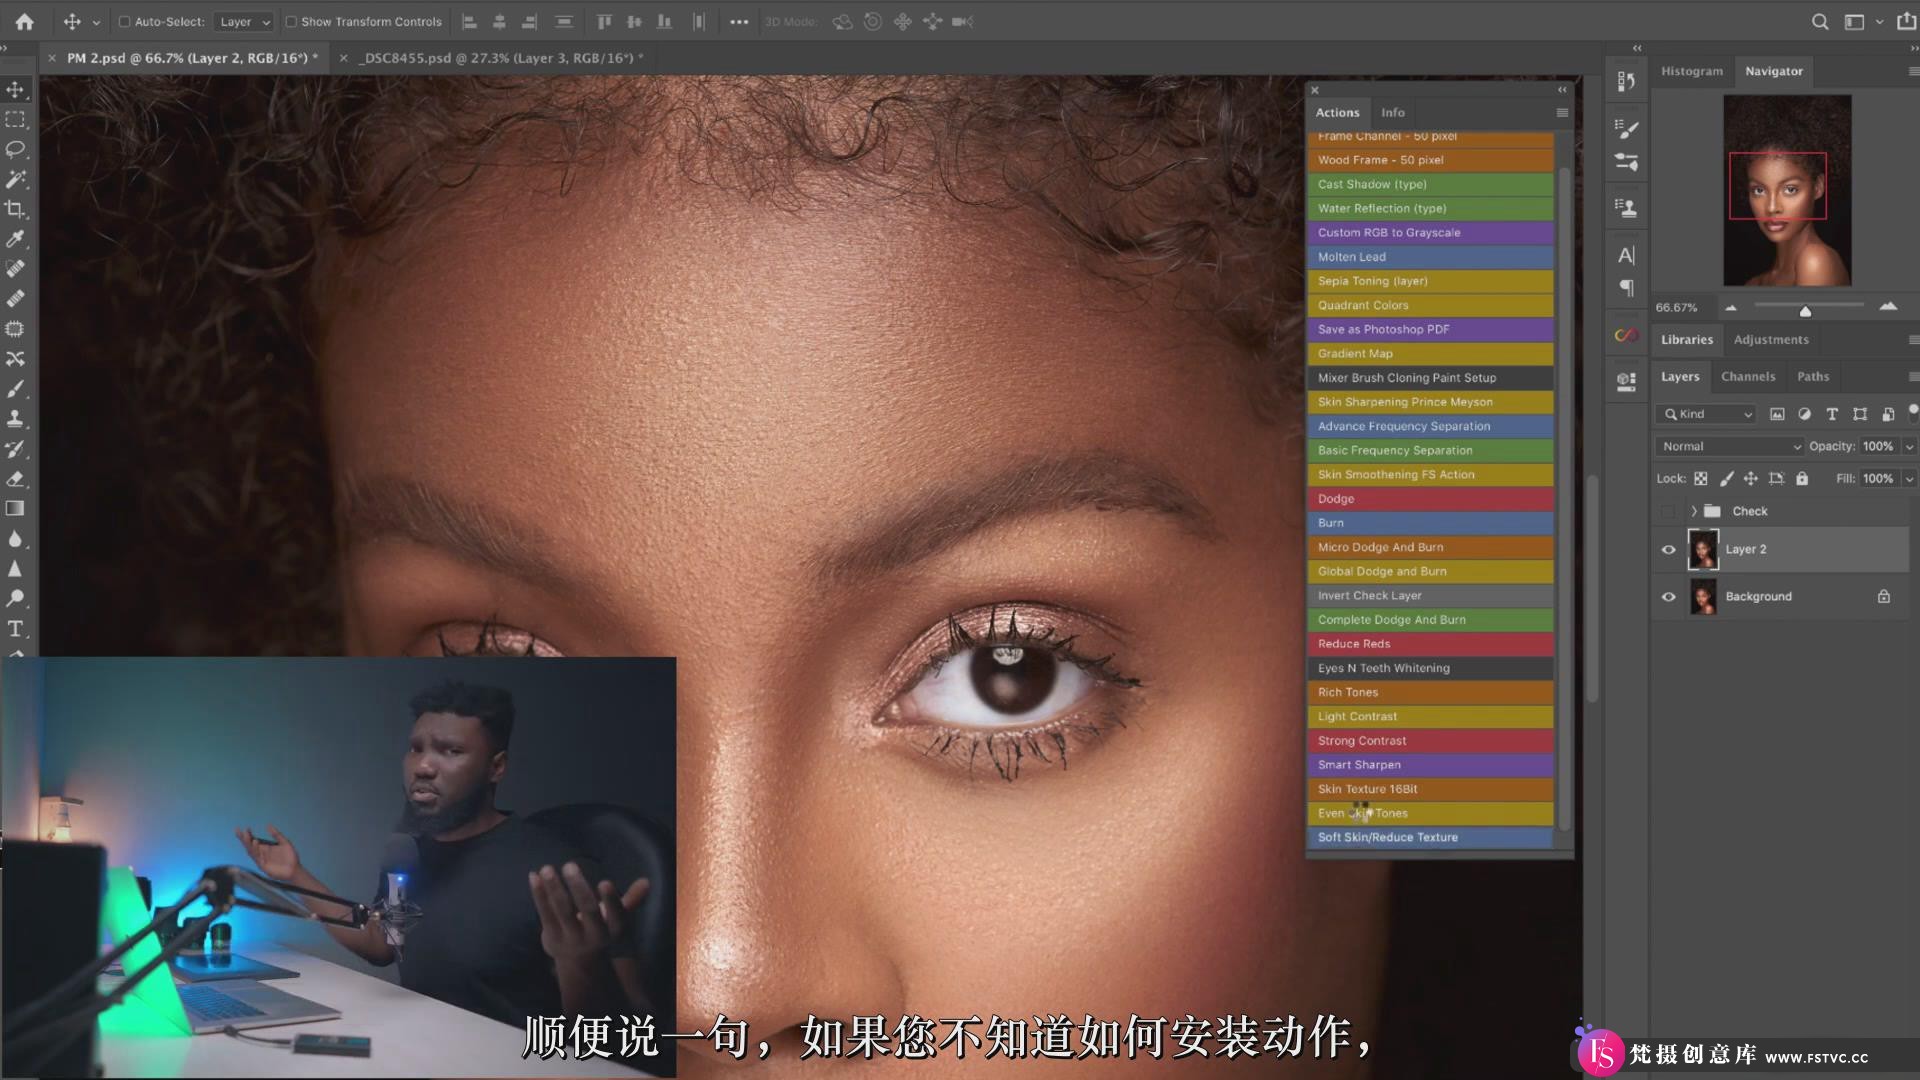Click align left edges icon
1920x1080 pixels.
click(469, 21)
